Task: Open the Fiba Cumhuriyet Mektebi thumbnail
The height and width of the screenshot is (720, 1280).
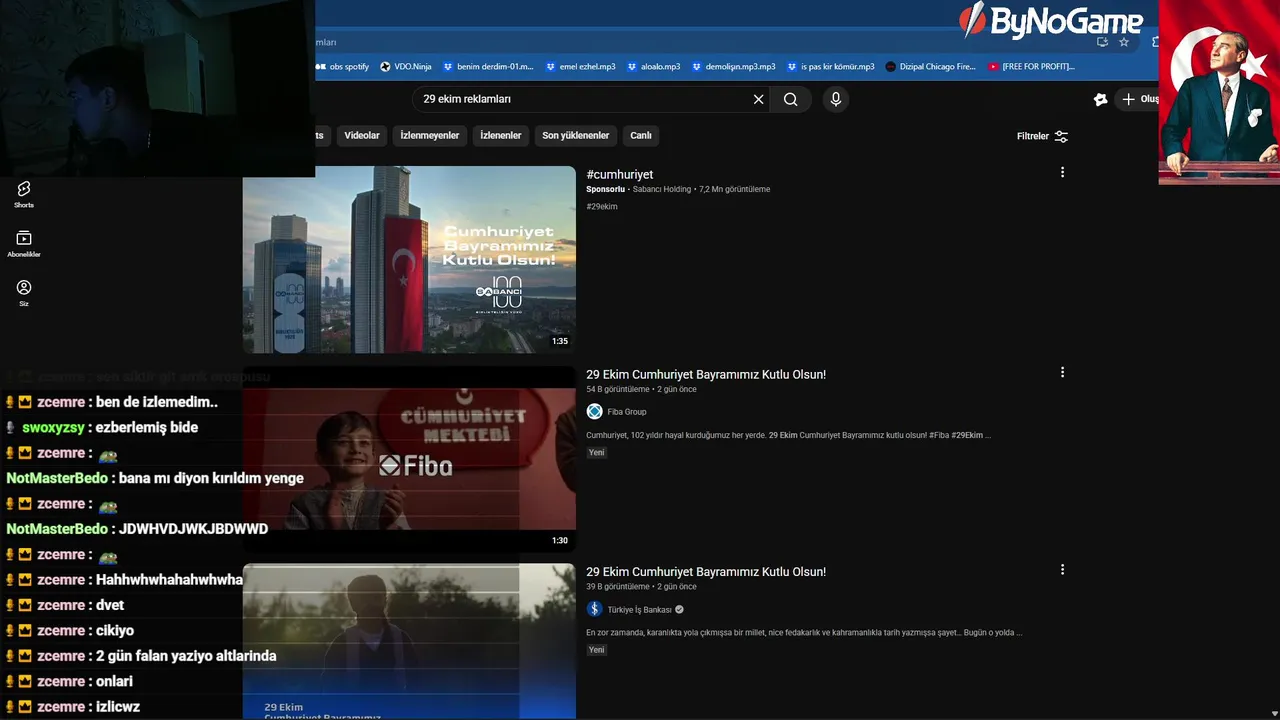Action: (409, 459)
